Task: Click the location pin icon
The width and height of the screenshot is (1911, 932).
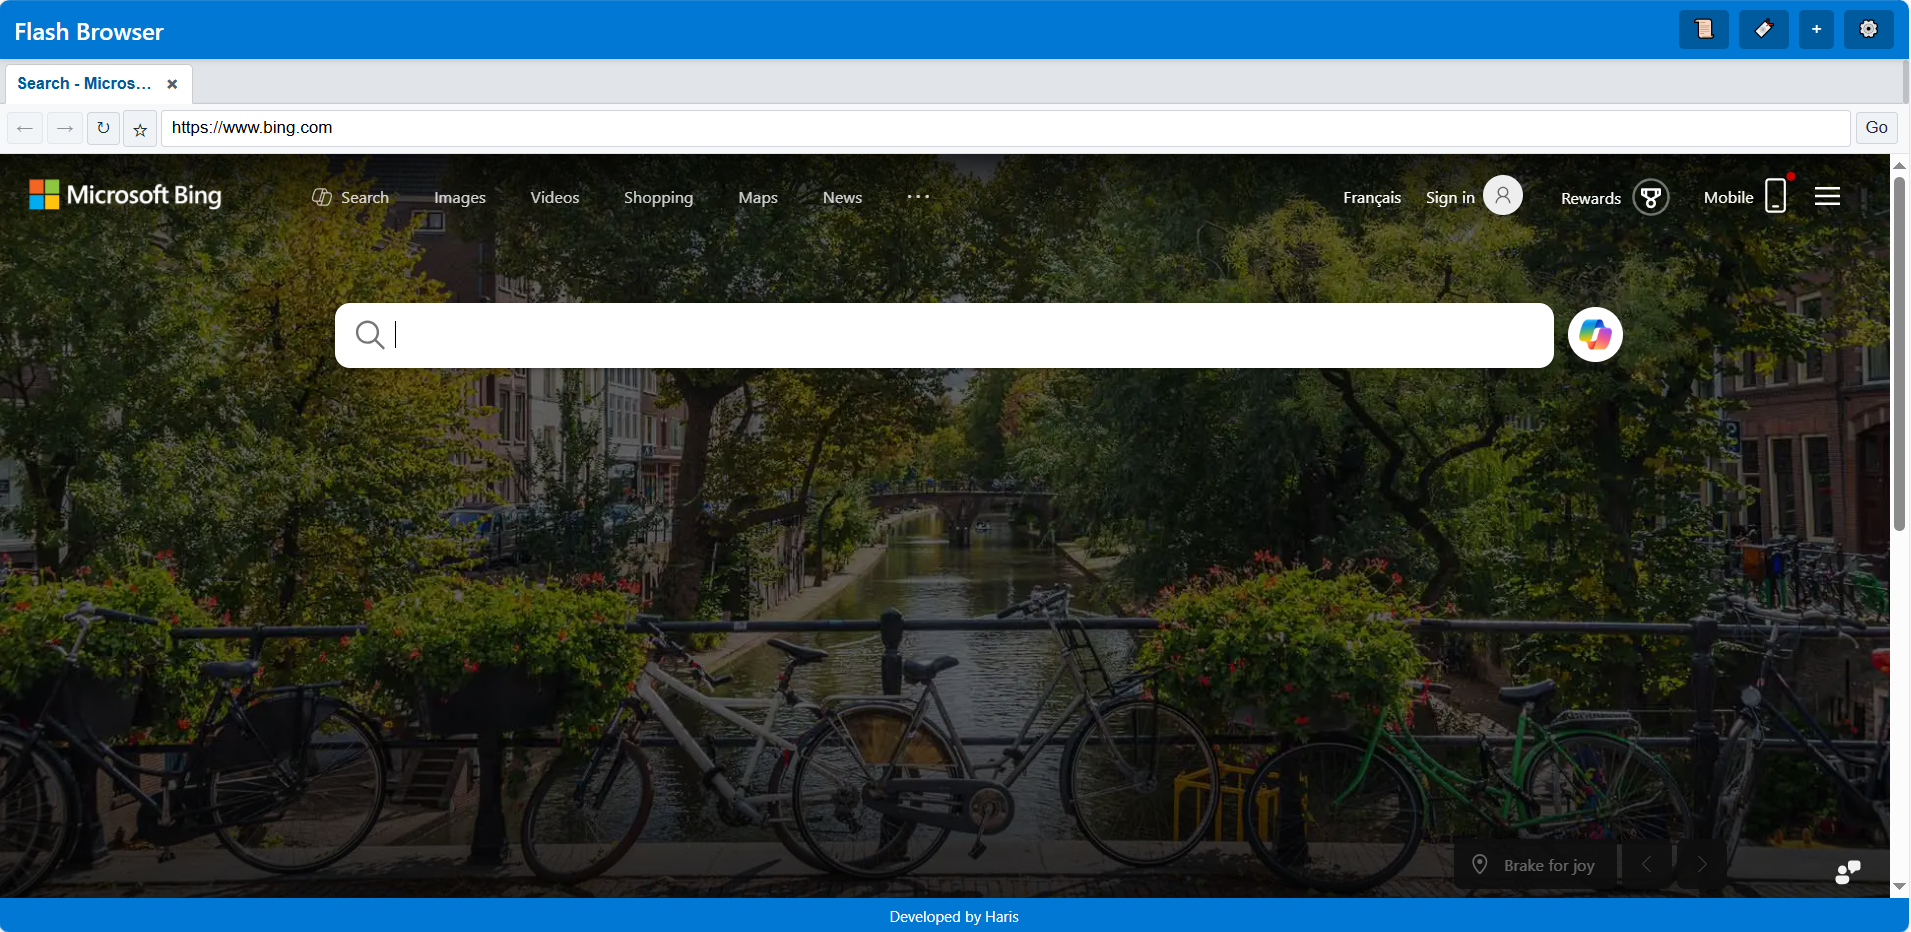Action: pos(1480,864)
